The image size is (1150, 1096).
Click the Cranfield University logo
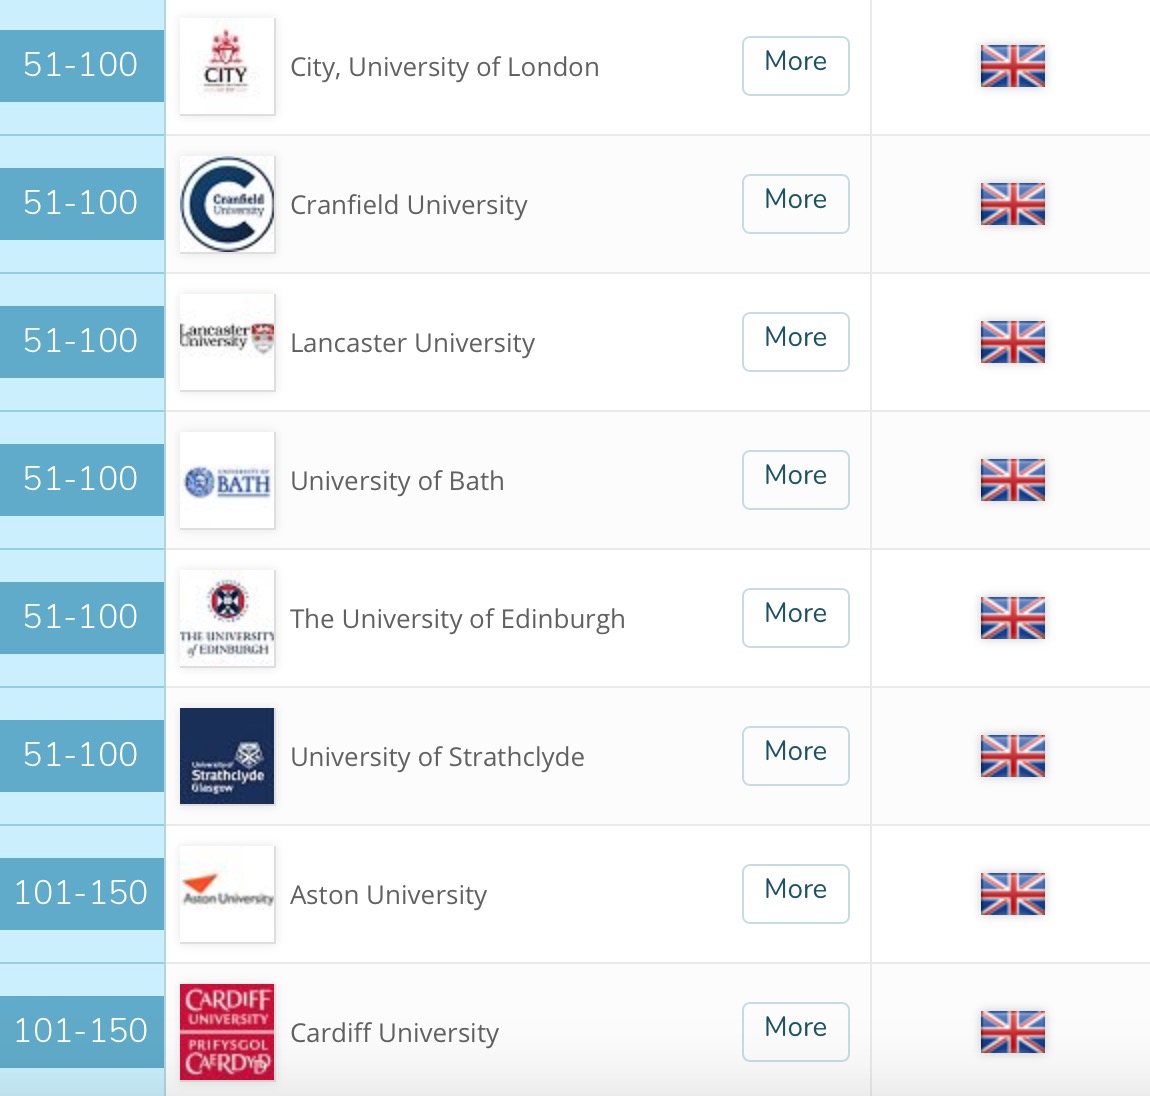pos(227,204)
